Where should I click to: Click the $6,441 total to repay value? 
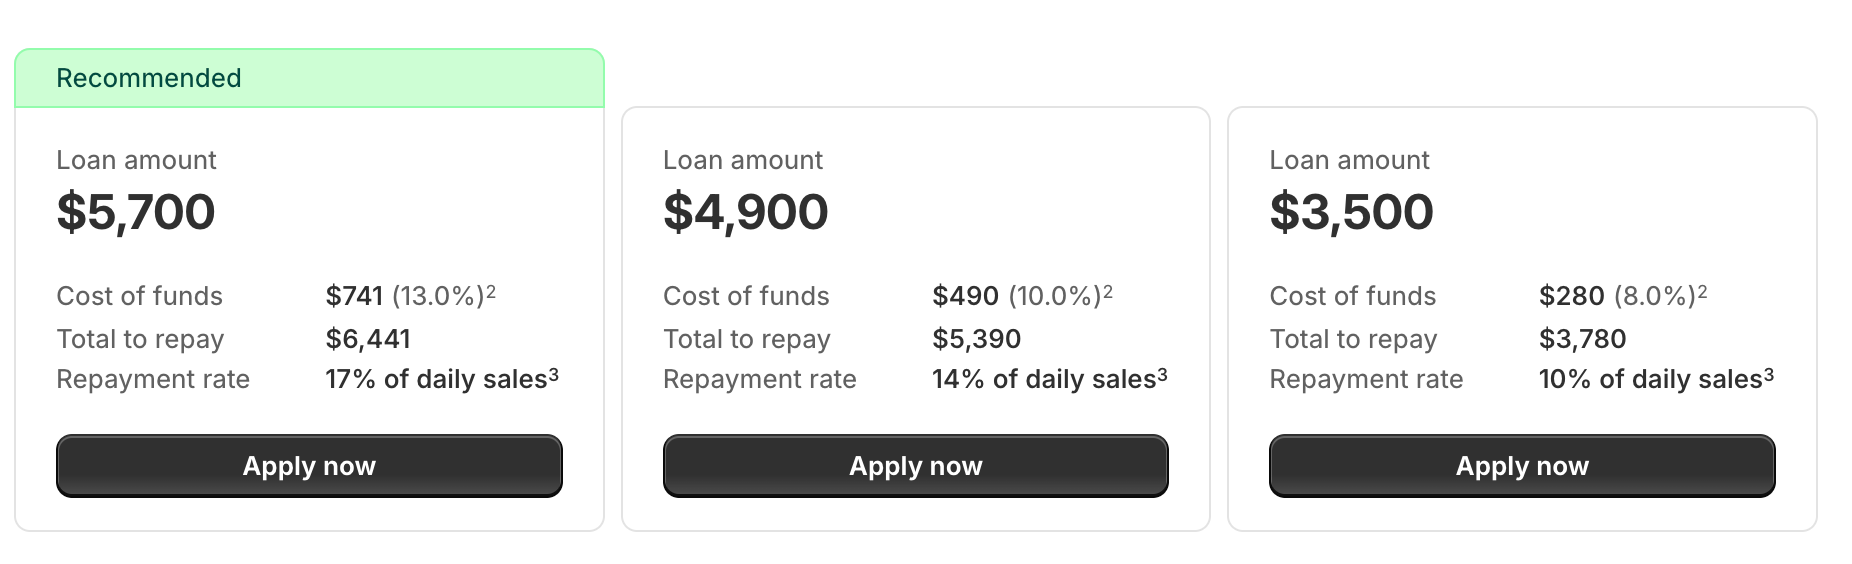pos(368,339)
